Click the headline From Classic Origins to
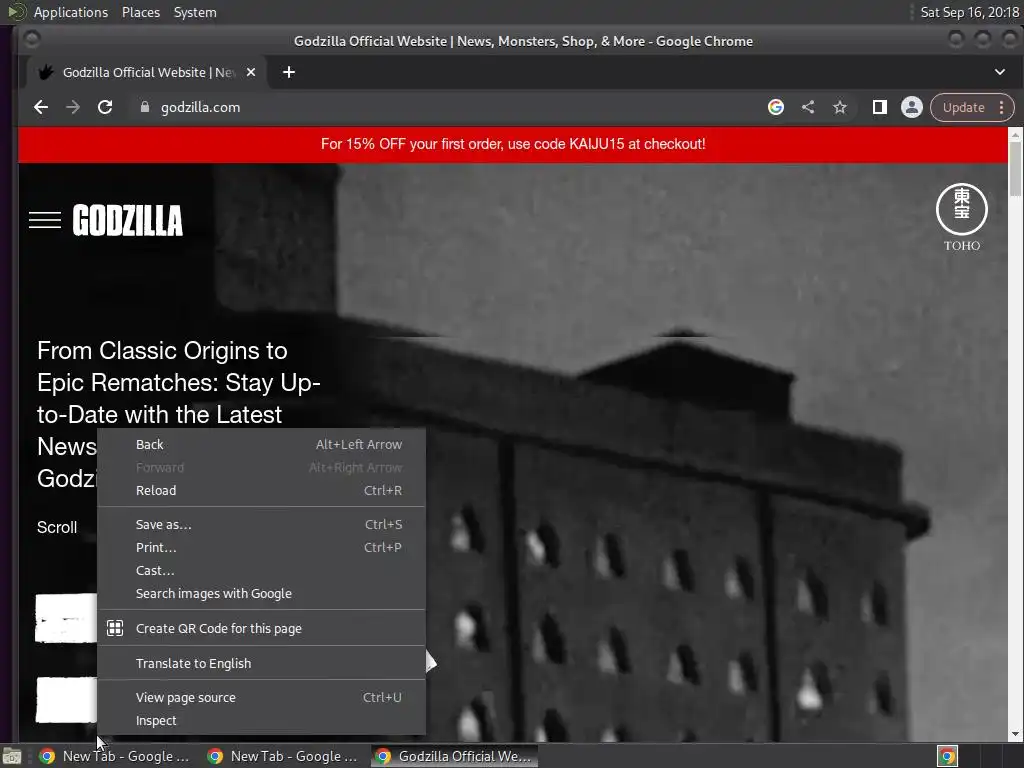The height and width of the screenshot is (768, 1024). click(162, 351)
